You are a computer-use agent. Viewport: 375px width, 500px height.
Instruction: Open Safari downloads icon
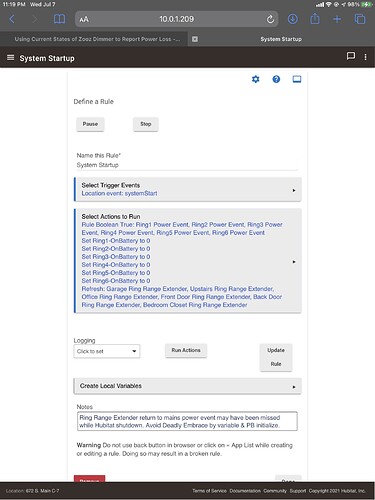pyautogui.click(x=293, y=19)
